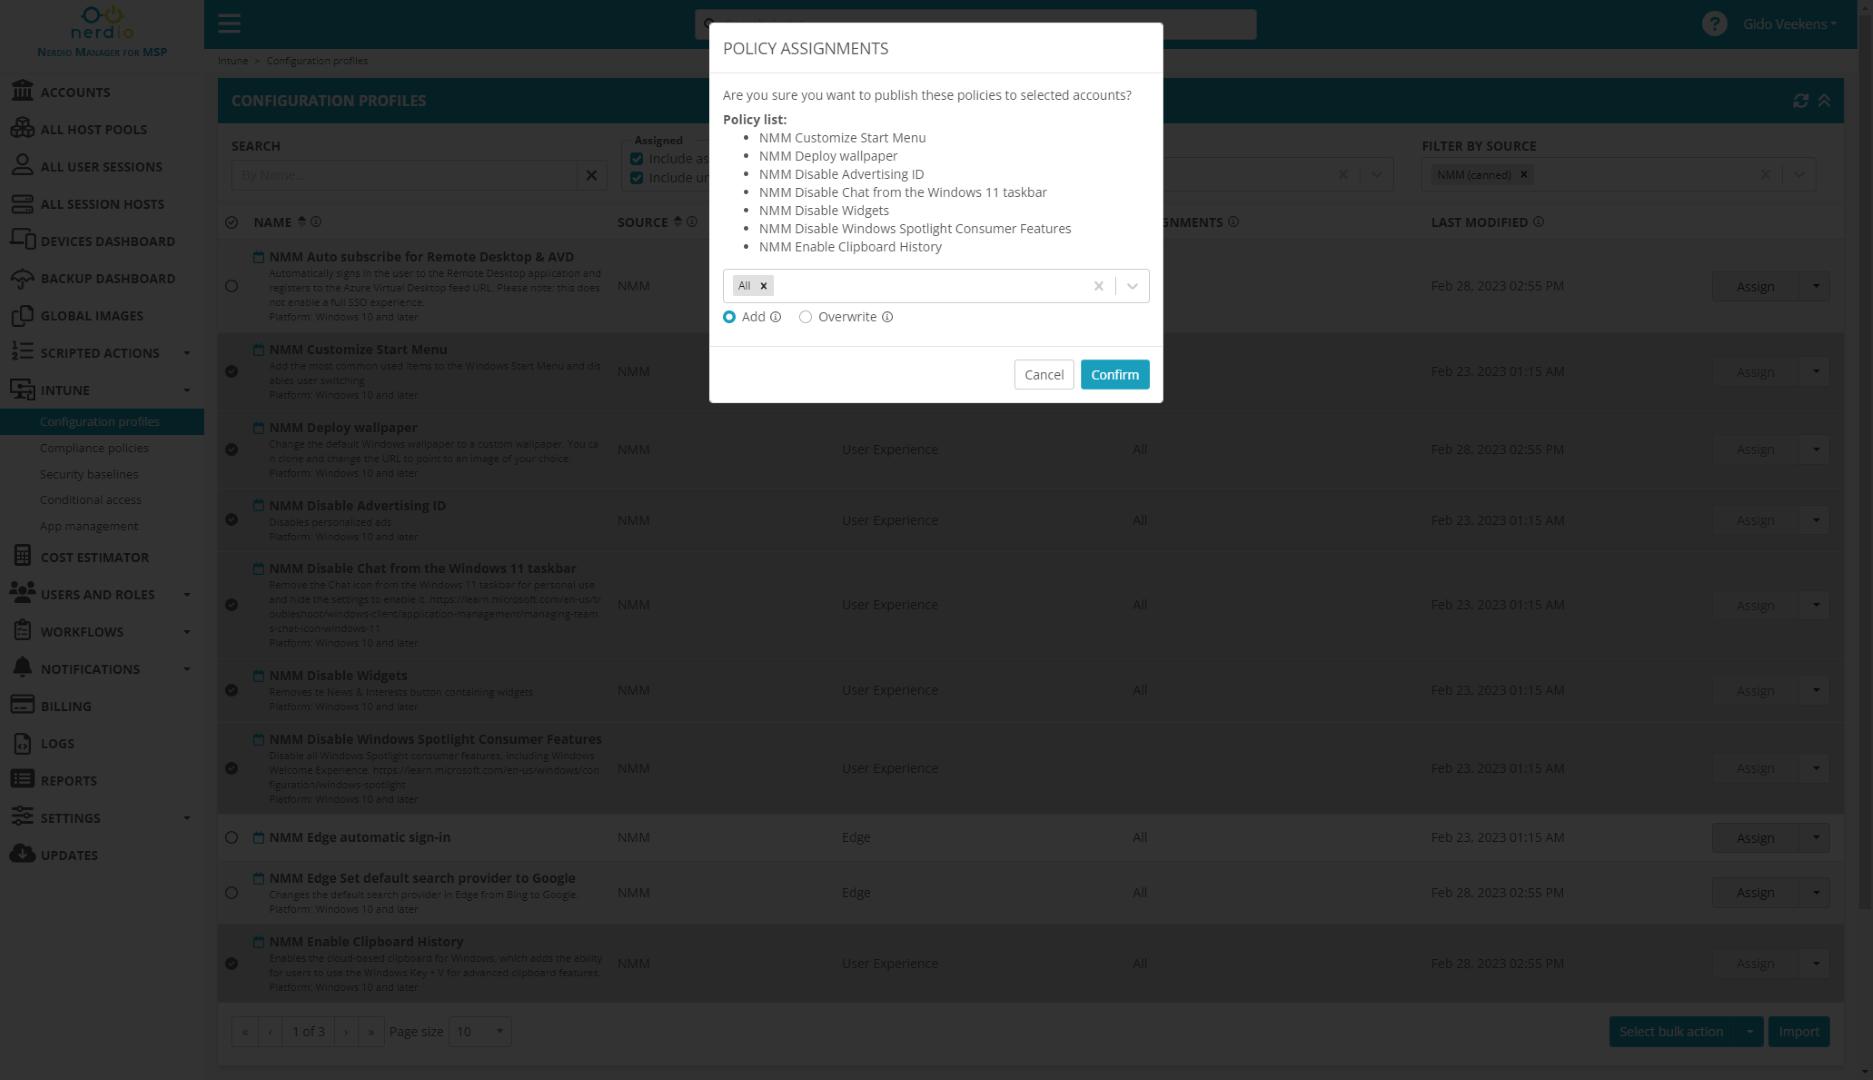Toggle the second Include unassigned checkbox
The height and width of the screenshot is (1080, 1873).
pyautogui.click(x=636, y=178)
